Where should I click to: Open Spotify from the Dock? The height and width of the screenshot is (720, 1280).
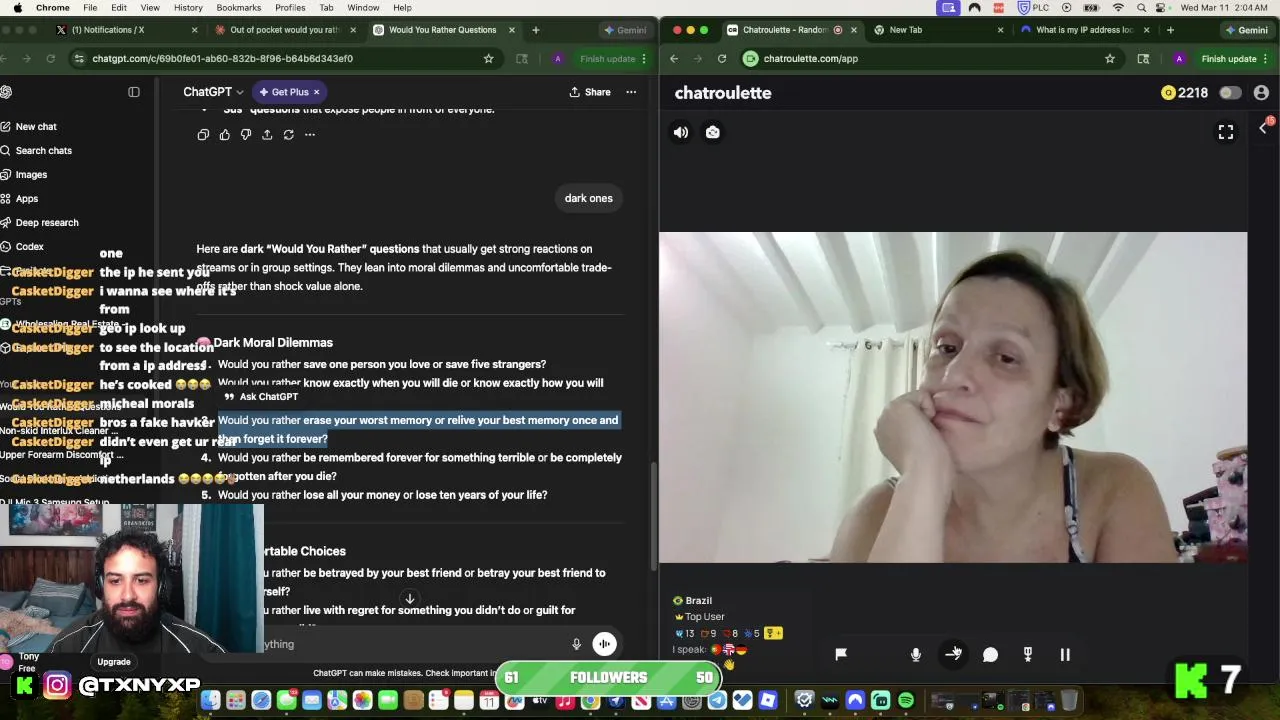tap(906, 701)
